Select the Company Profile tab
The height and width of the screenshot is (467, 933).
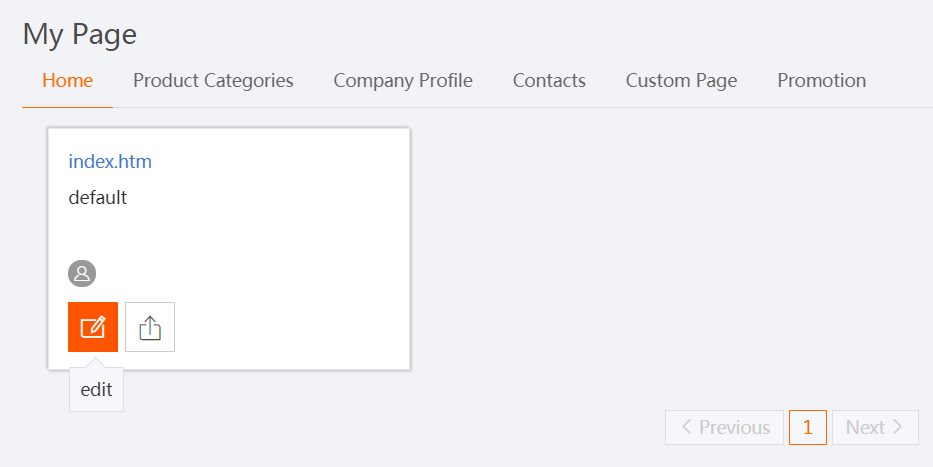[403, 81]
